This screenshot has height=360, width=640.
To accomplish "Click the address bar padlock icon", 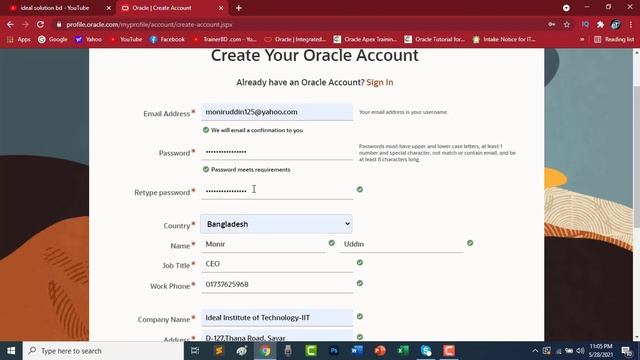I will [x=59, y=24].
